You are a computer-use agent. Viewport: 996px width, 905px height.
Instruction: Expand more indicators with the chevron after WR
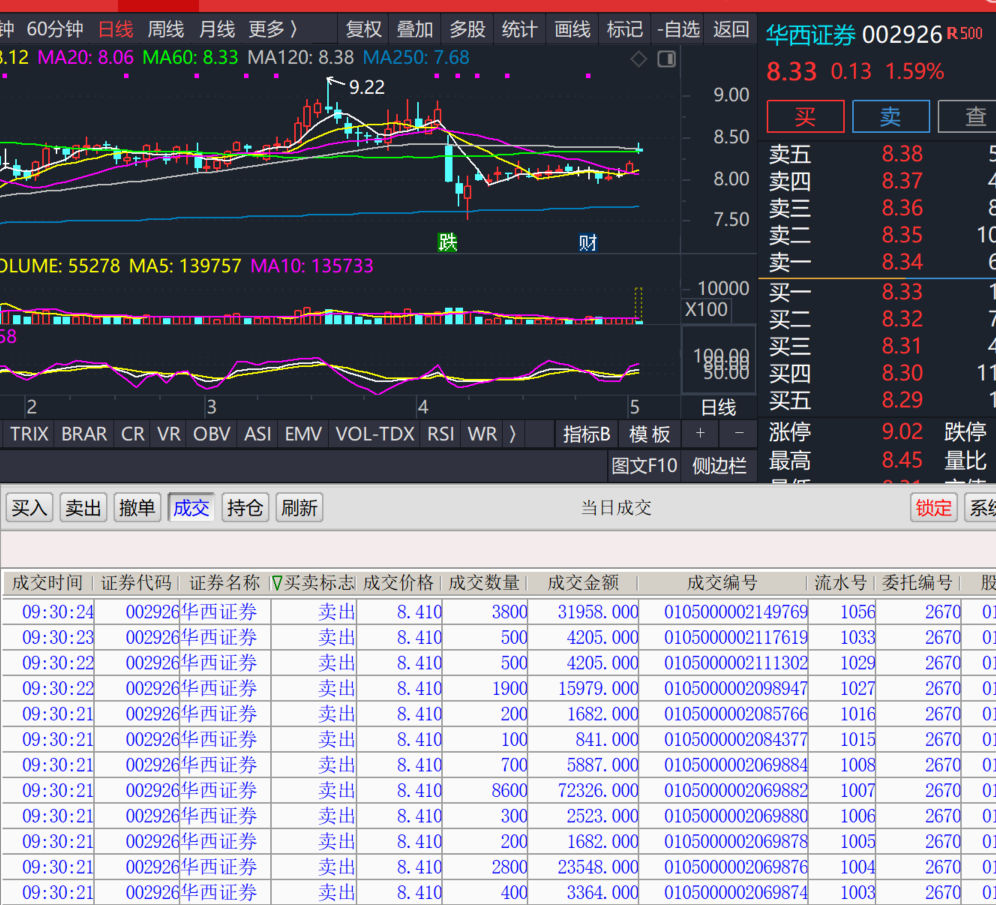pyautogui.click(x=513, y=434)
